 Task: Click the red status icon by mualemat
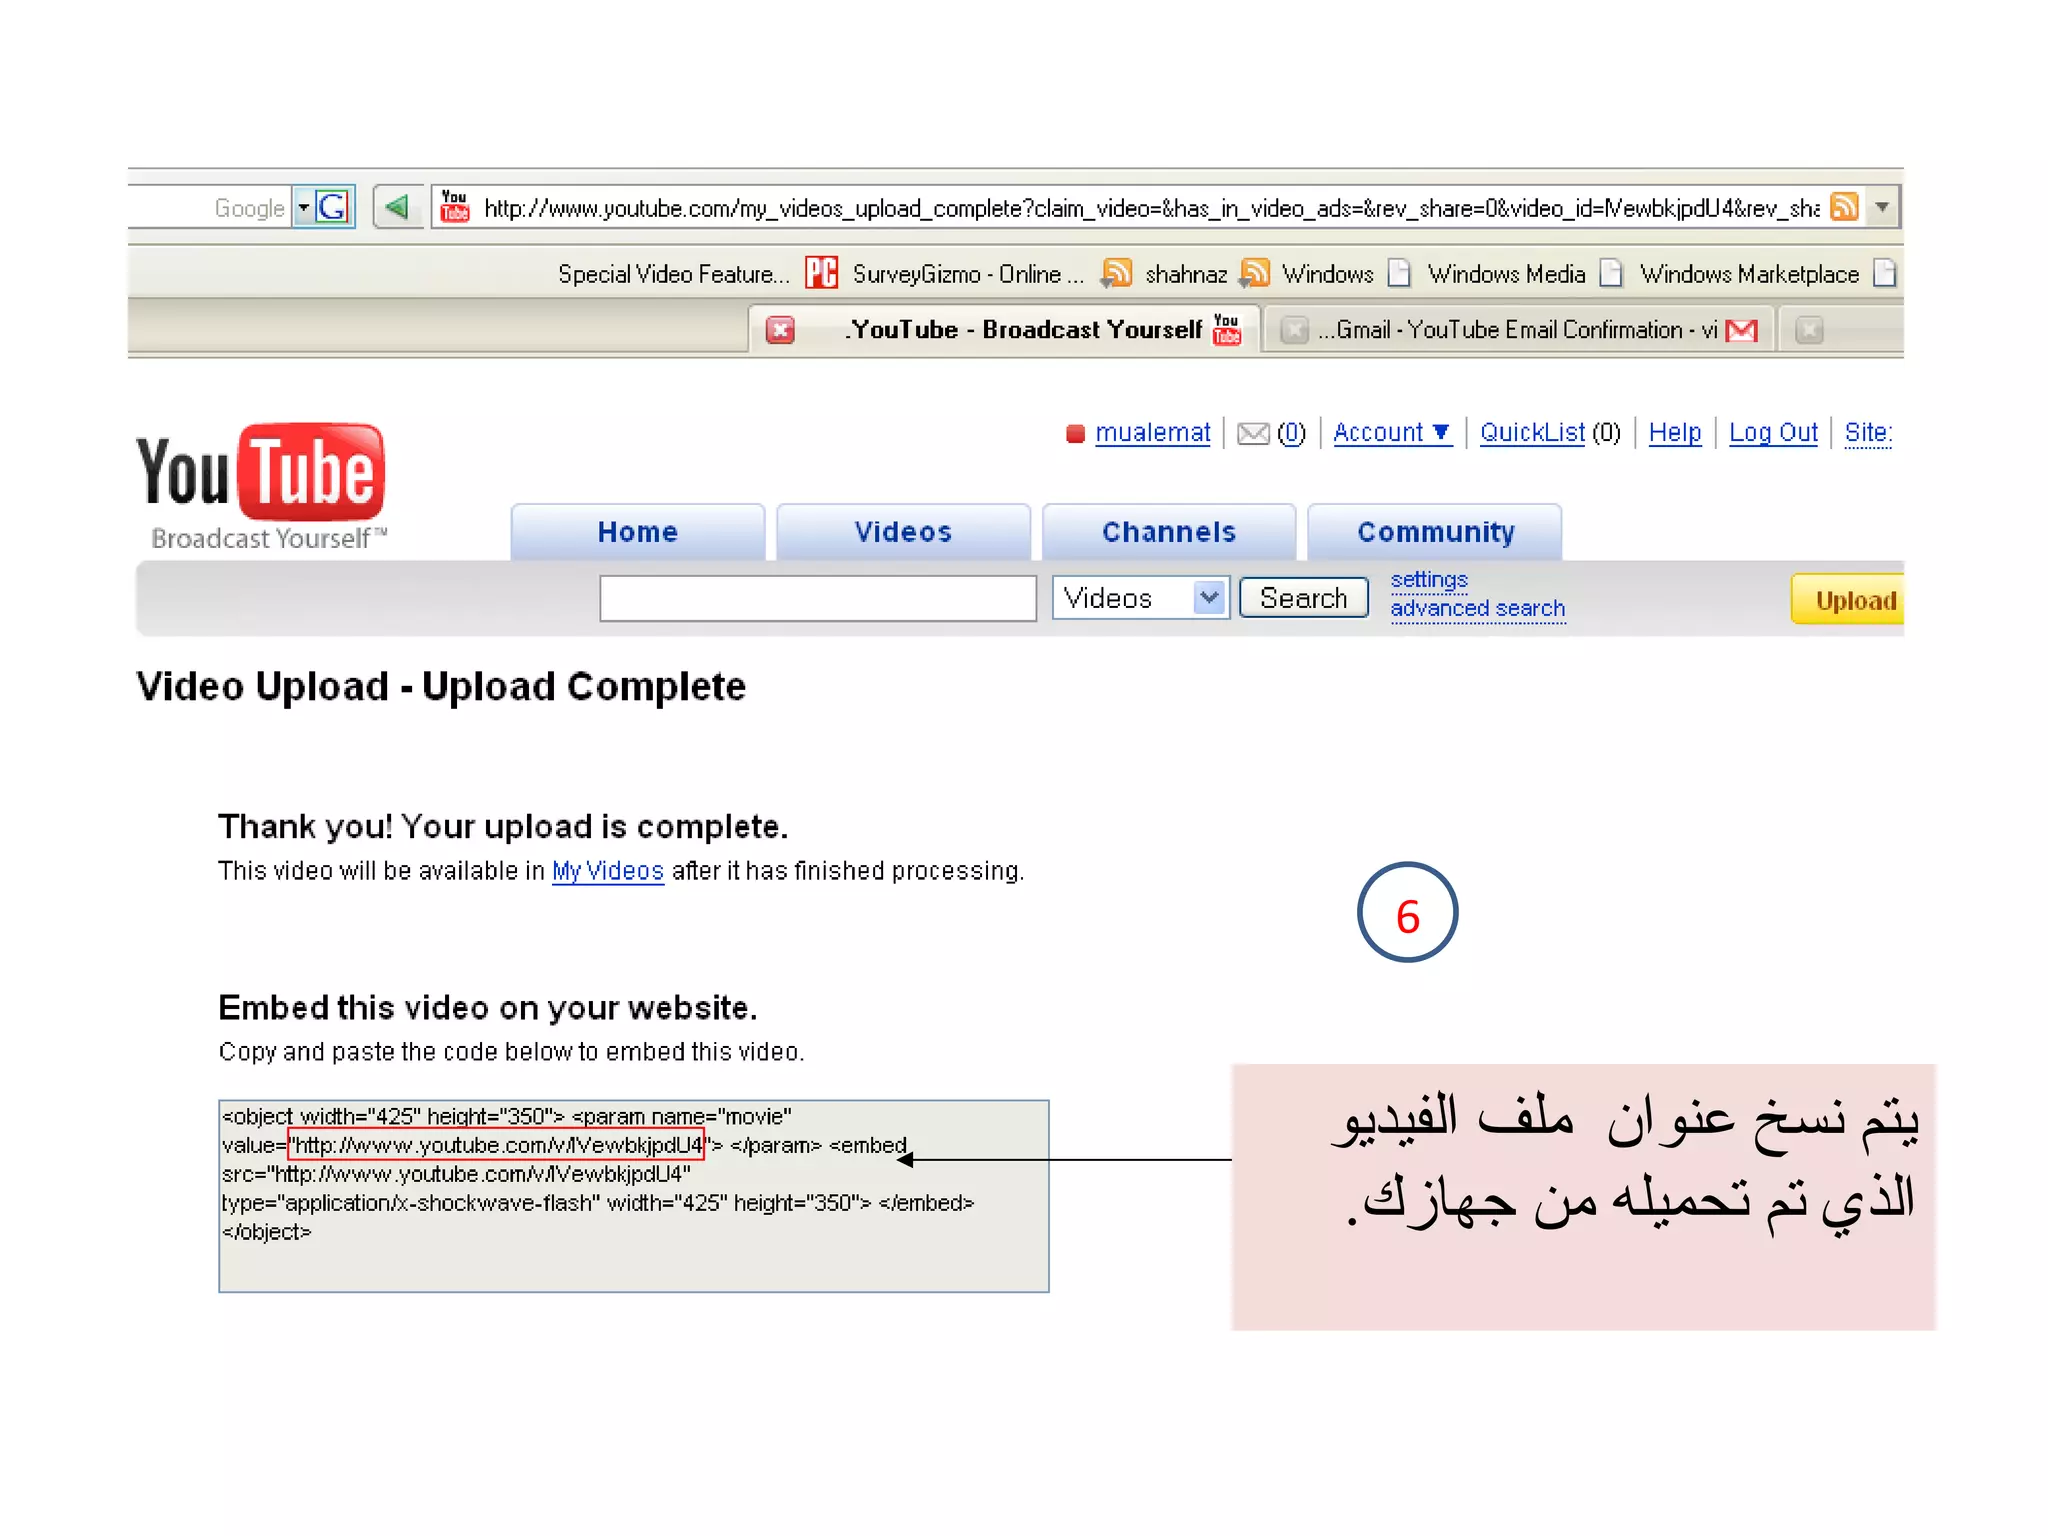click(1075, 433)
